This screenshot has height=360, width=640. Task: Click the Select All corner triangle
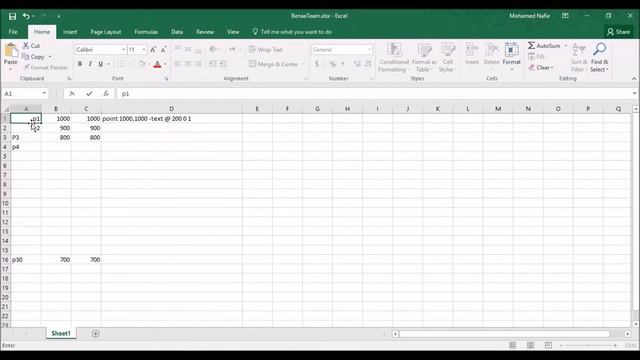point(6,109)
